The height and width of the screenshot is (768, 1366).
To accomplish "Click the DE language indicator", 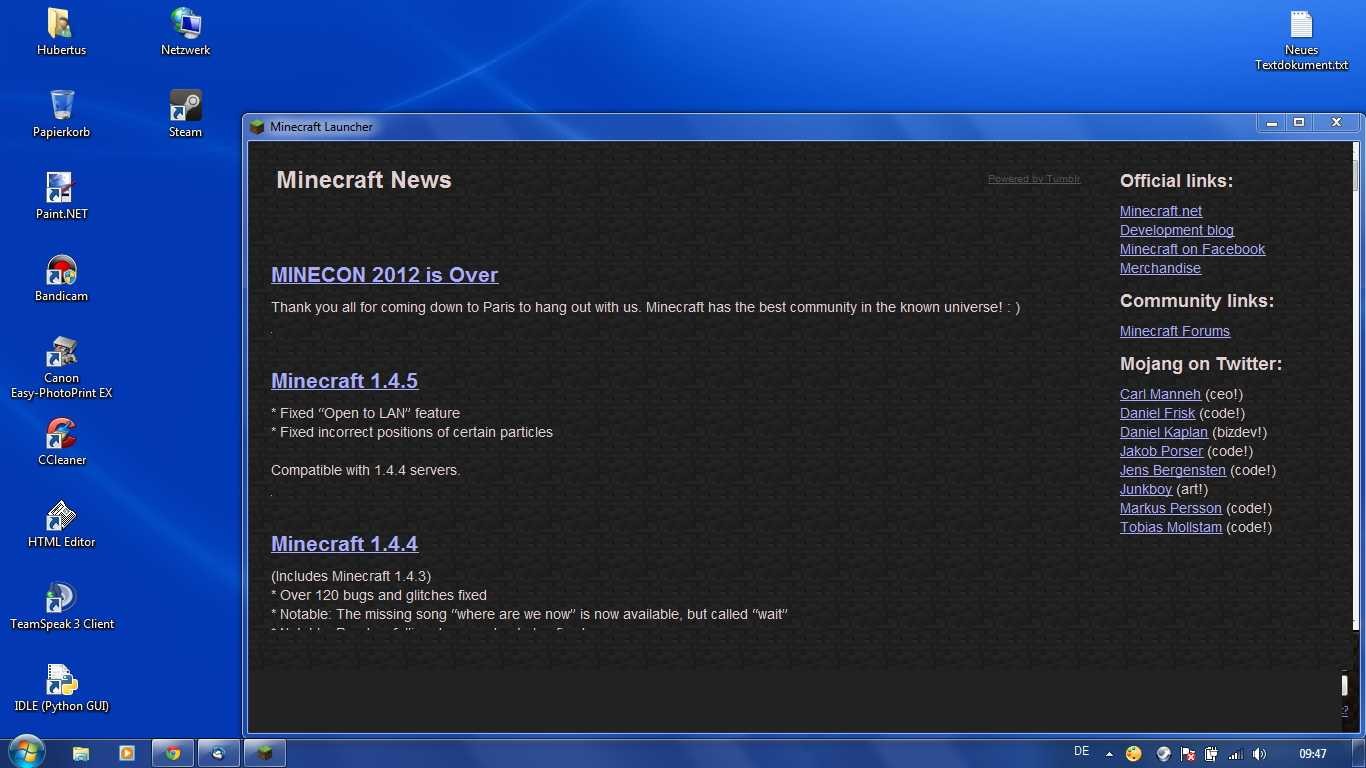I will pyautogui.click(x=1081, y=752).
